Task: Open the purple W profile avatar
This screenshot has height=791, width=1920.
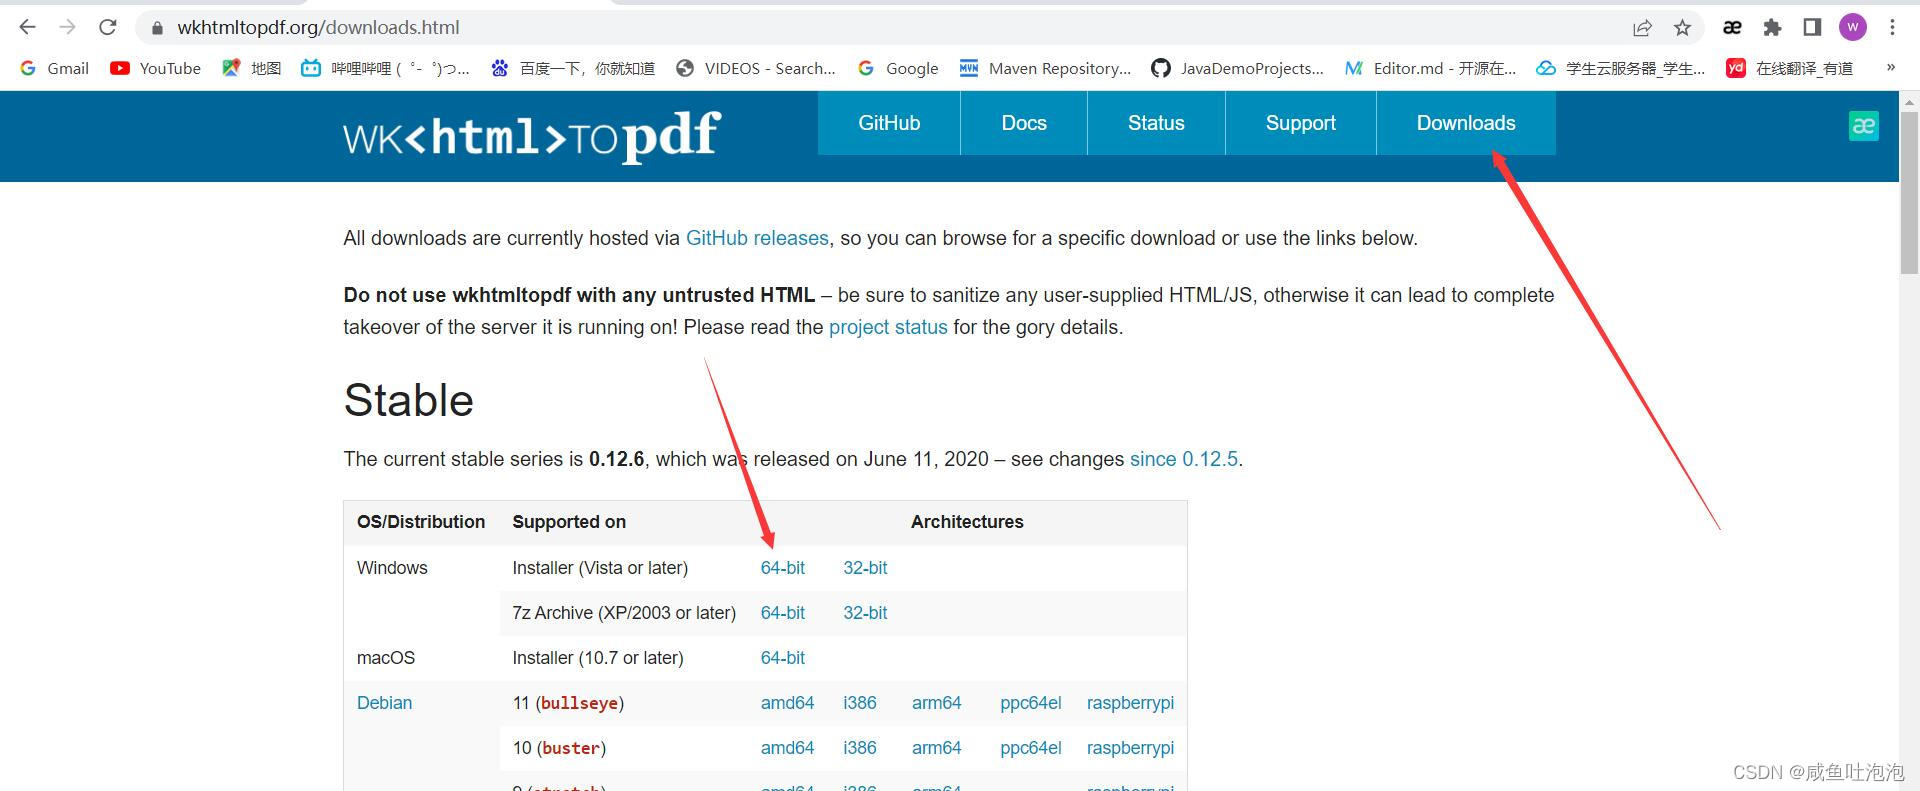Action: [1852, 28]
